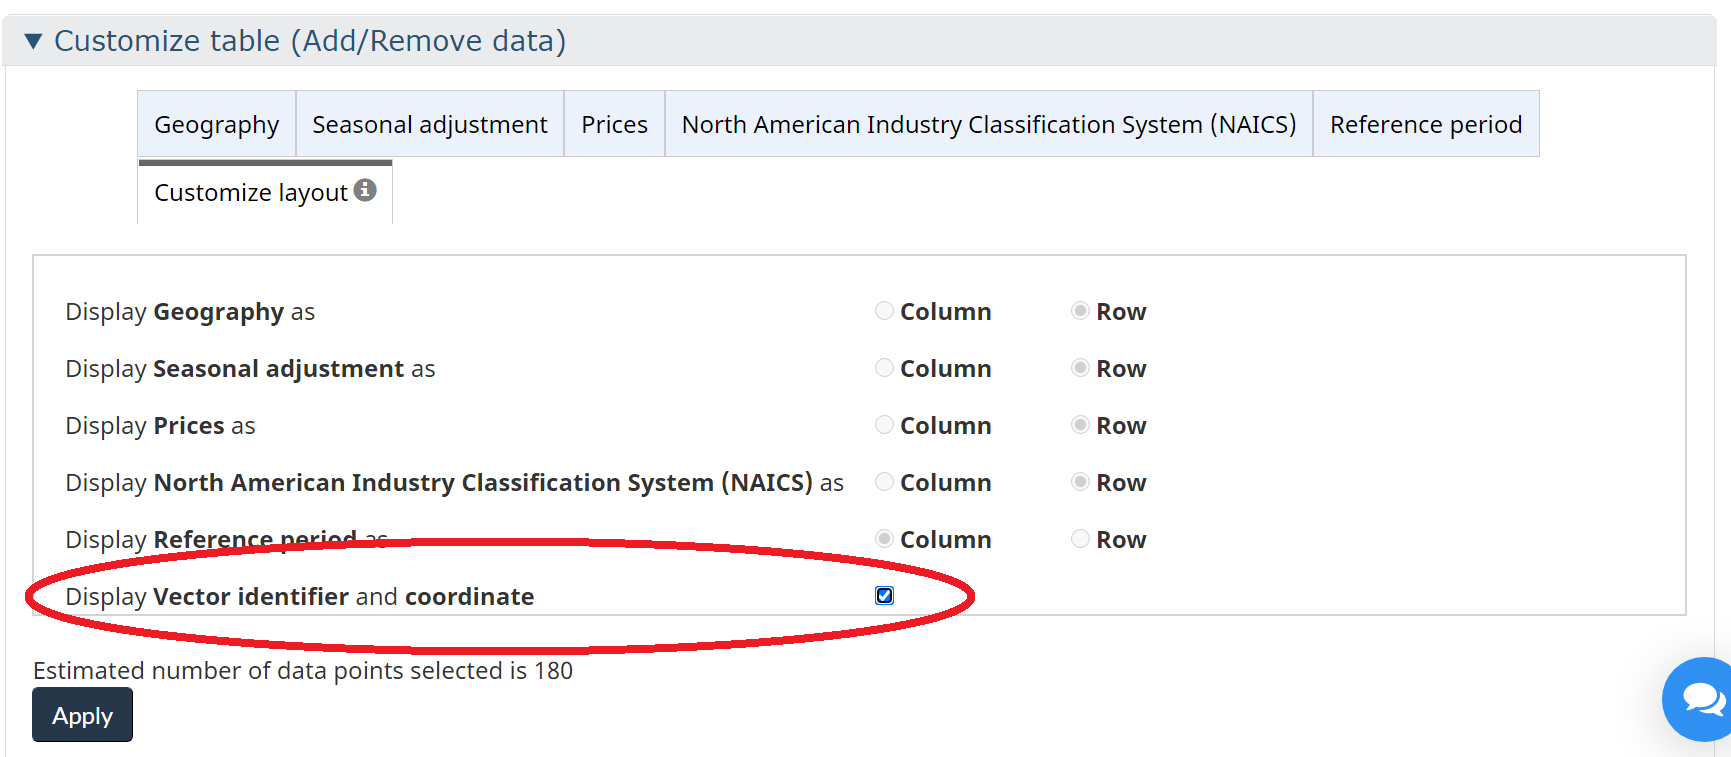Choose Row for Prices display

[1080, 425]
